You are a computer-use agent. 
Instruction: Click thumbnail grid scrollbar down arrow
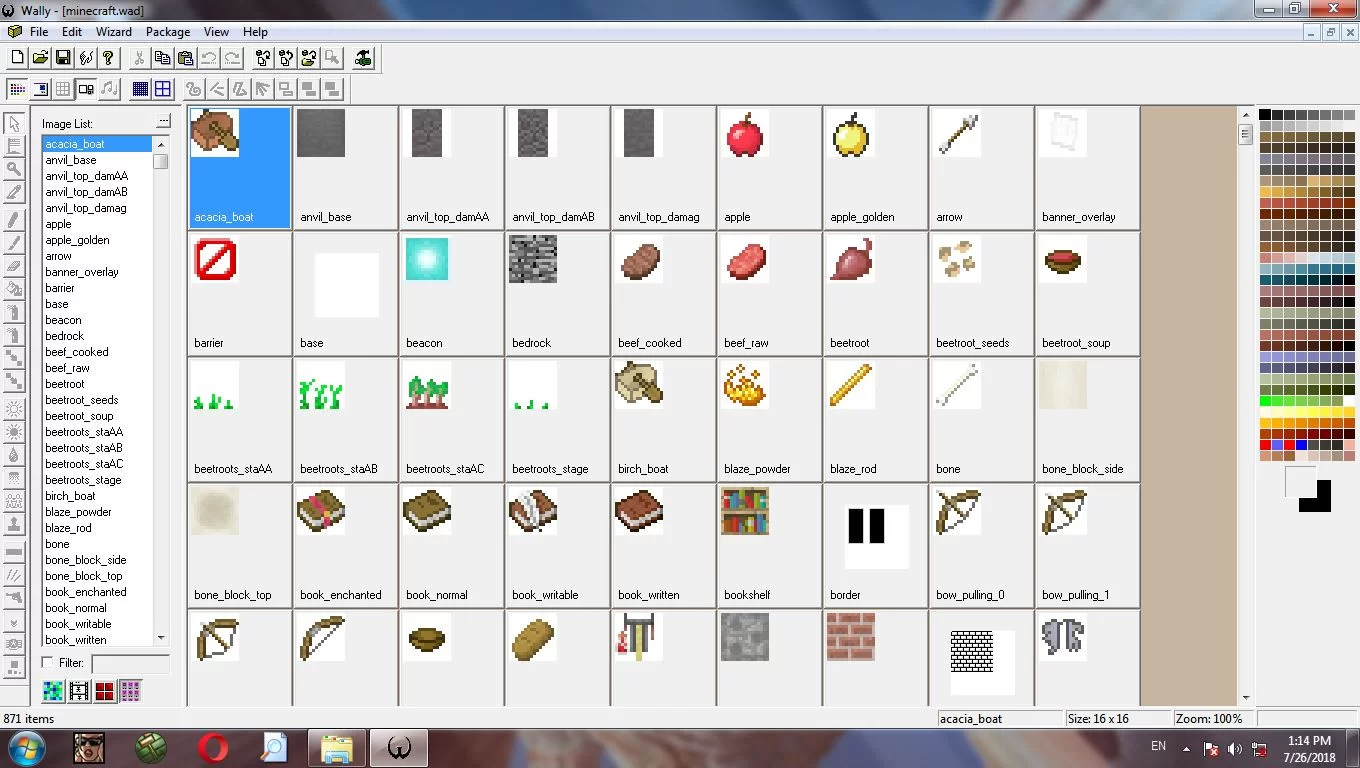point(1246,698)
